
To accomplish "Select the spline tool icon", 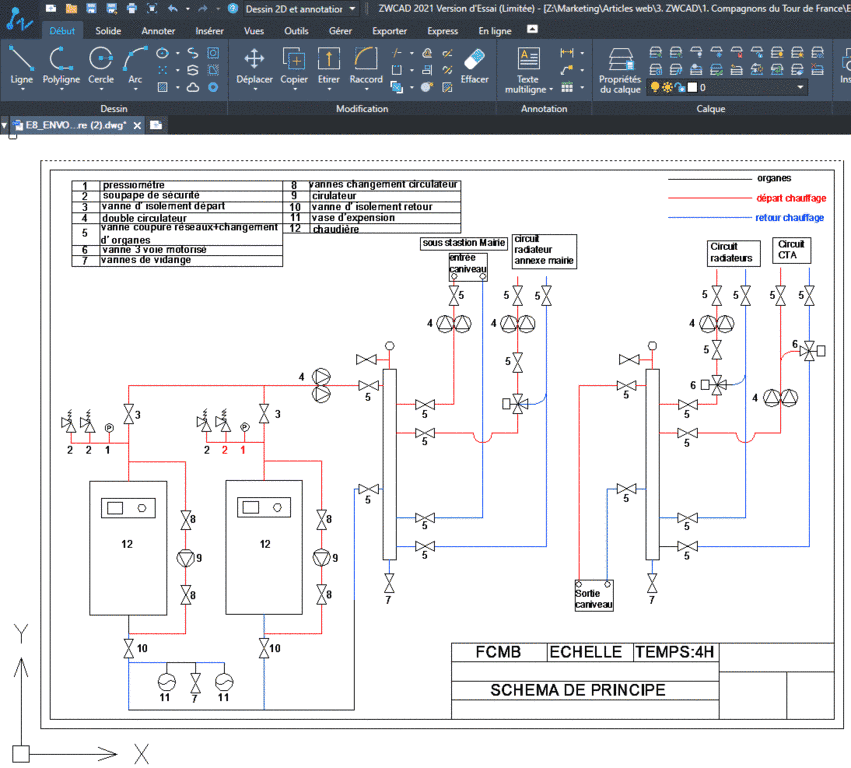I will pos(193,53).
